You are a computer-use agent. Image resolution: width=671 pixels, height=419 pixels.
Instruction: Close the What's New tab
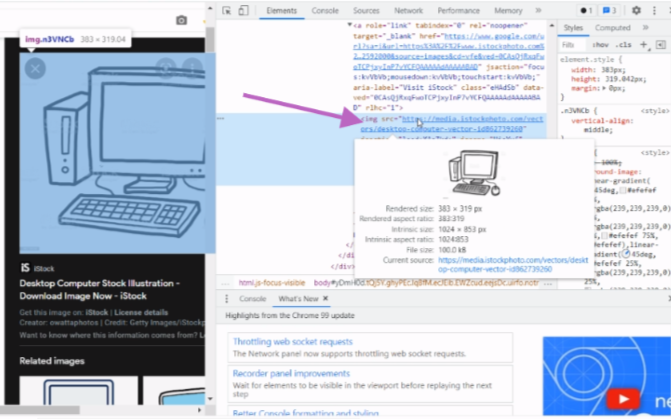coord(325,298)
